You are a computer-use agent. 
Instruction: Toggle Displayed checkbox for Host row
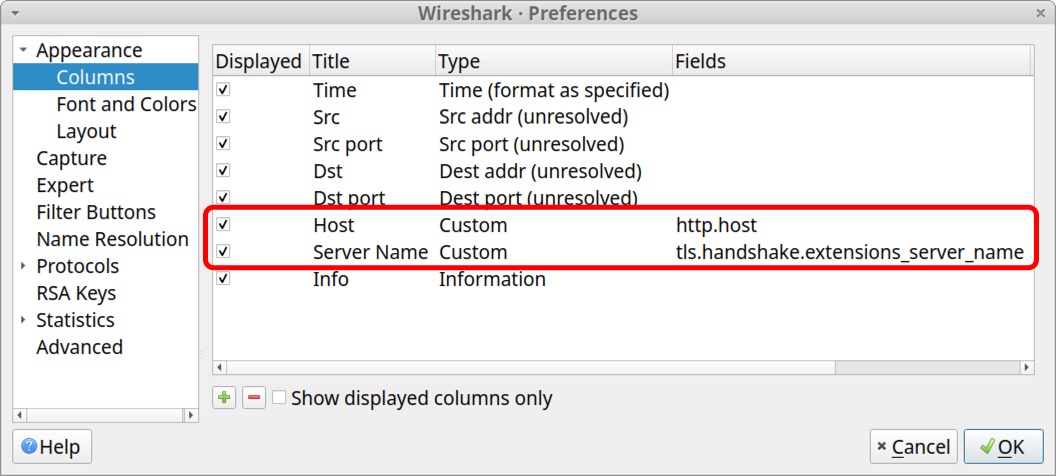click(224, 224)
